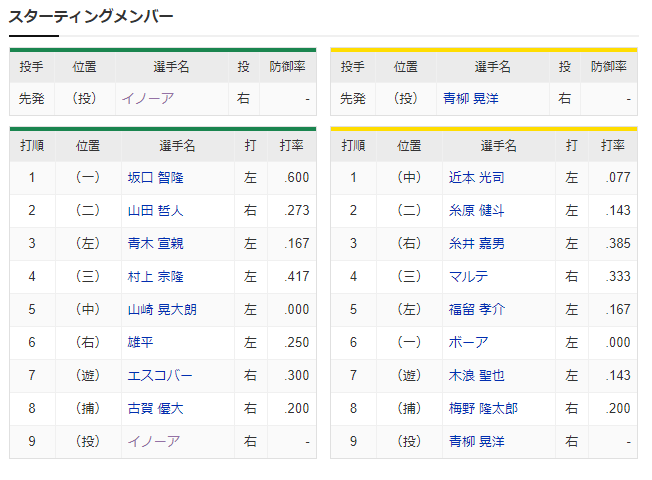
Task: Open player page for 雄平
Action: tap(141, 342)
